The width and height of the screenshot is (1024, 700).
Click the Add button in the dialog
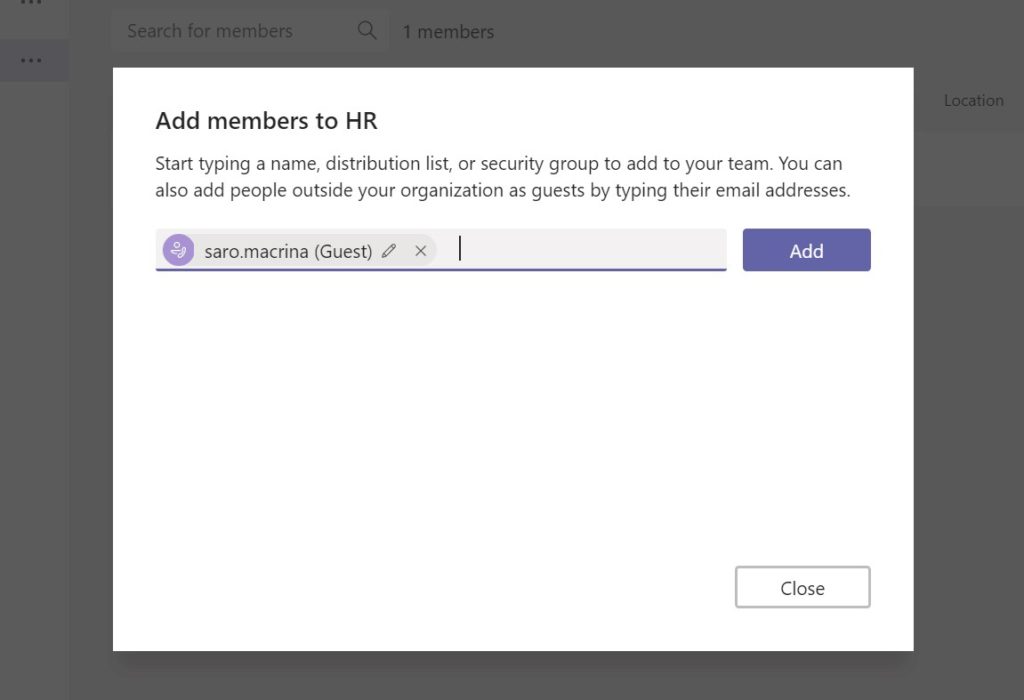click(807, 250)
